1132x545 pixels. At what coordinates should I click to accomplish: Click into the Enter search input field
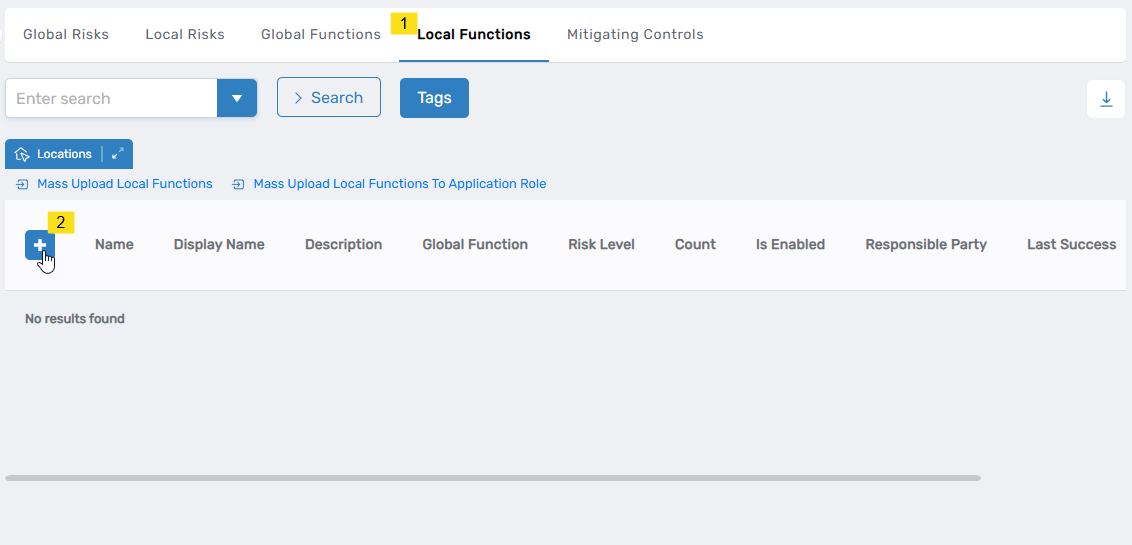pos(112,98)
